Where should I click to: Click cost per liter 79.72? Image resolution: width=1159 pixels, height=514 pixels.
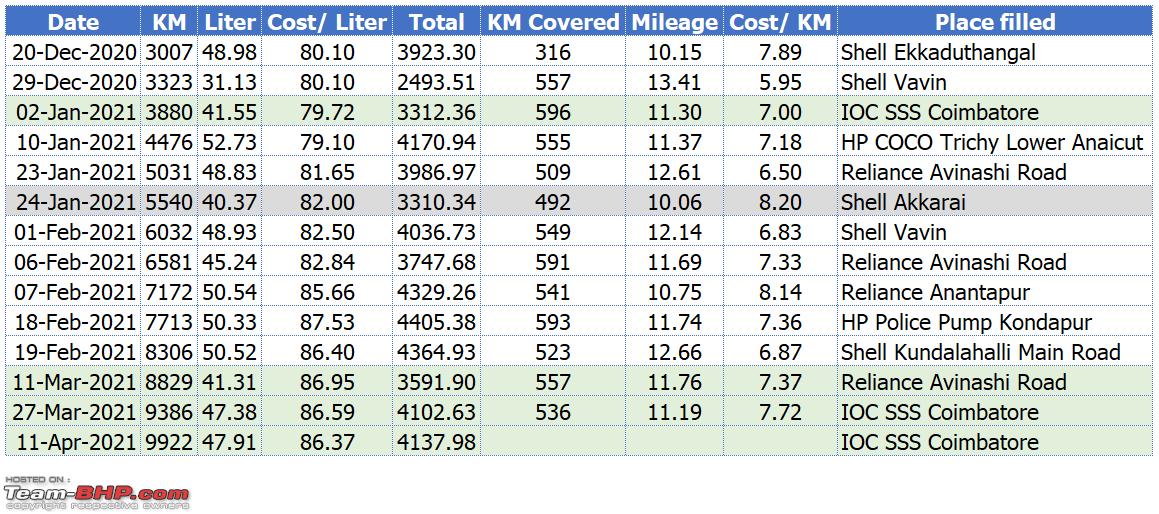click(327, 112)
